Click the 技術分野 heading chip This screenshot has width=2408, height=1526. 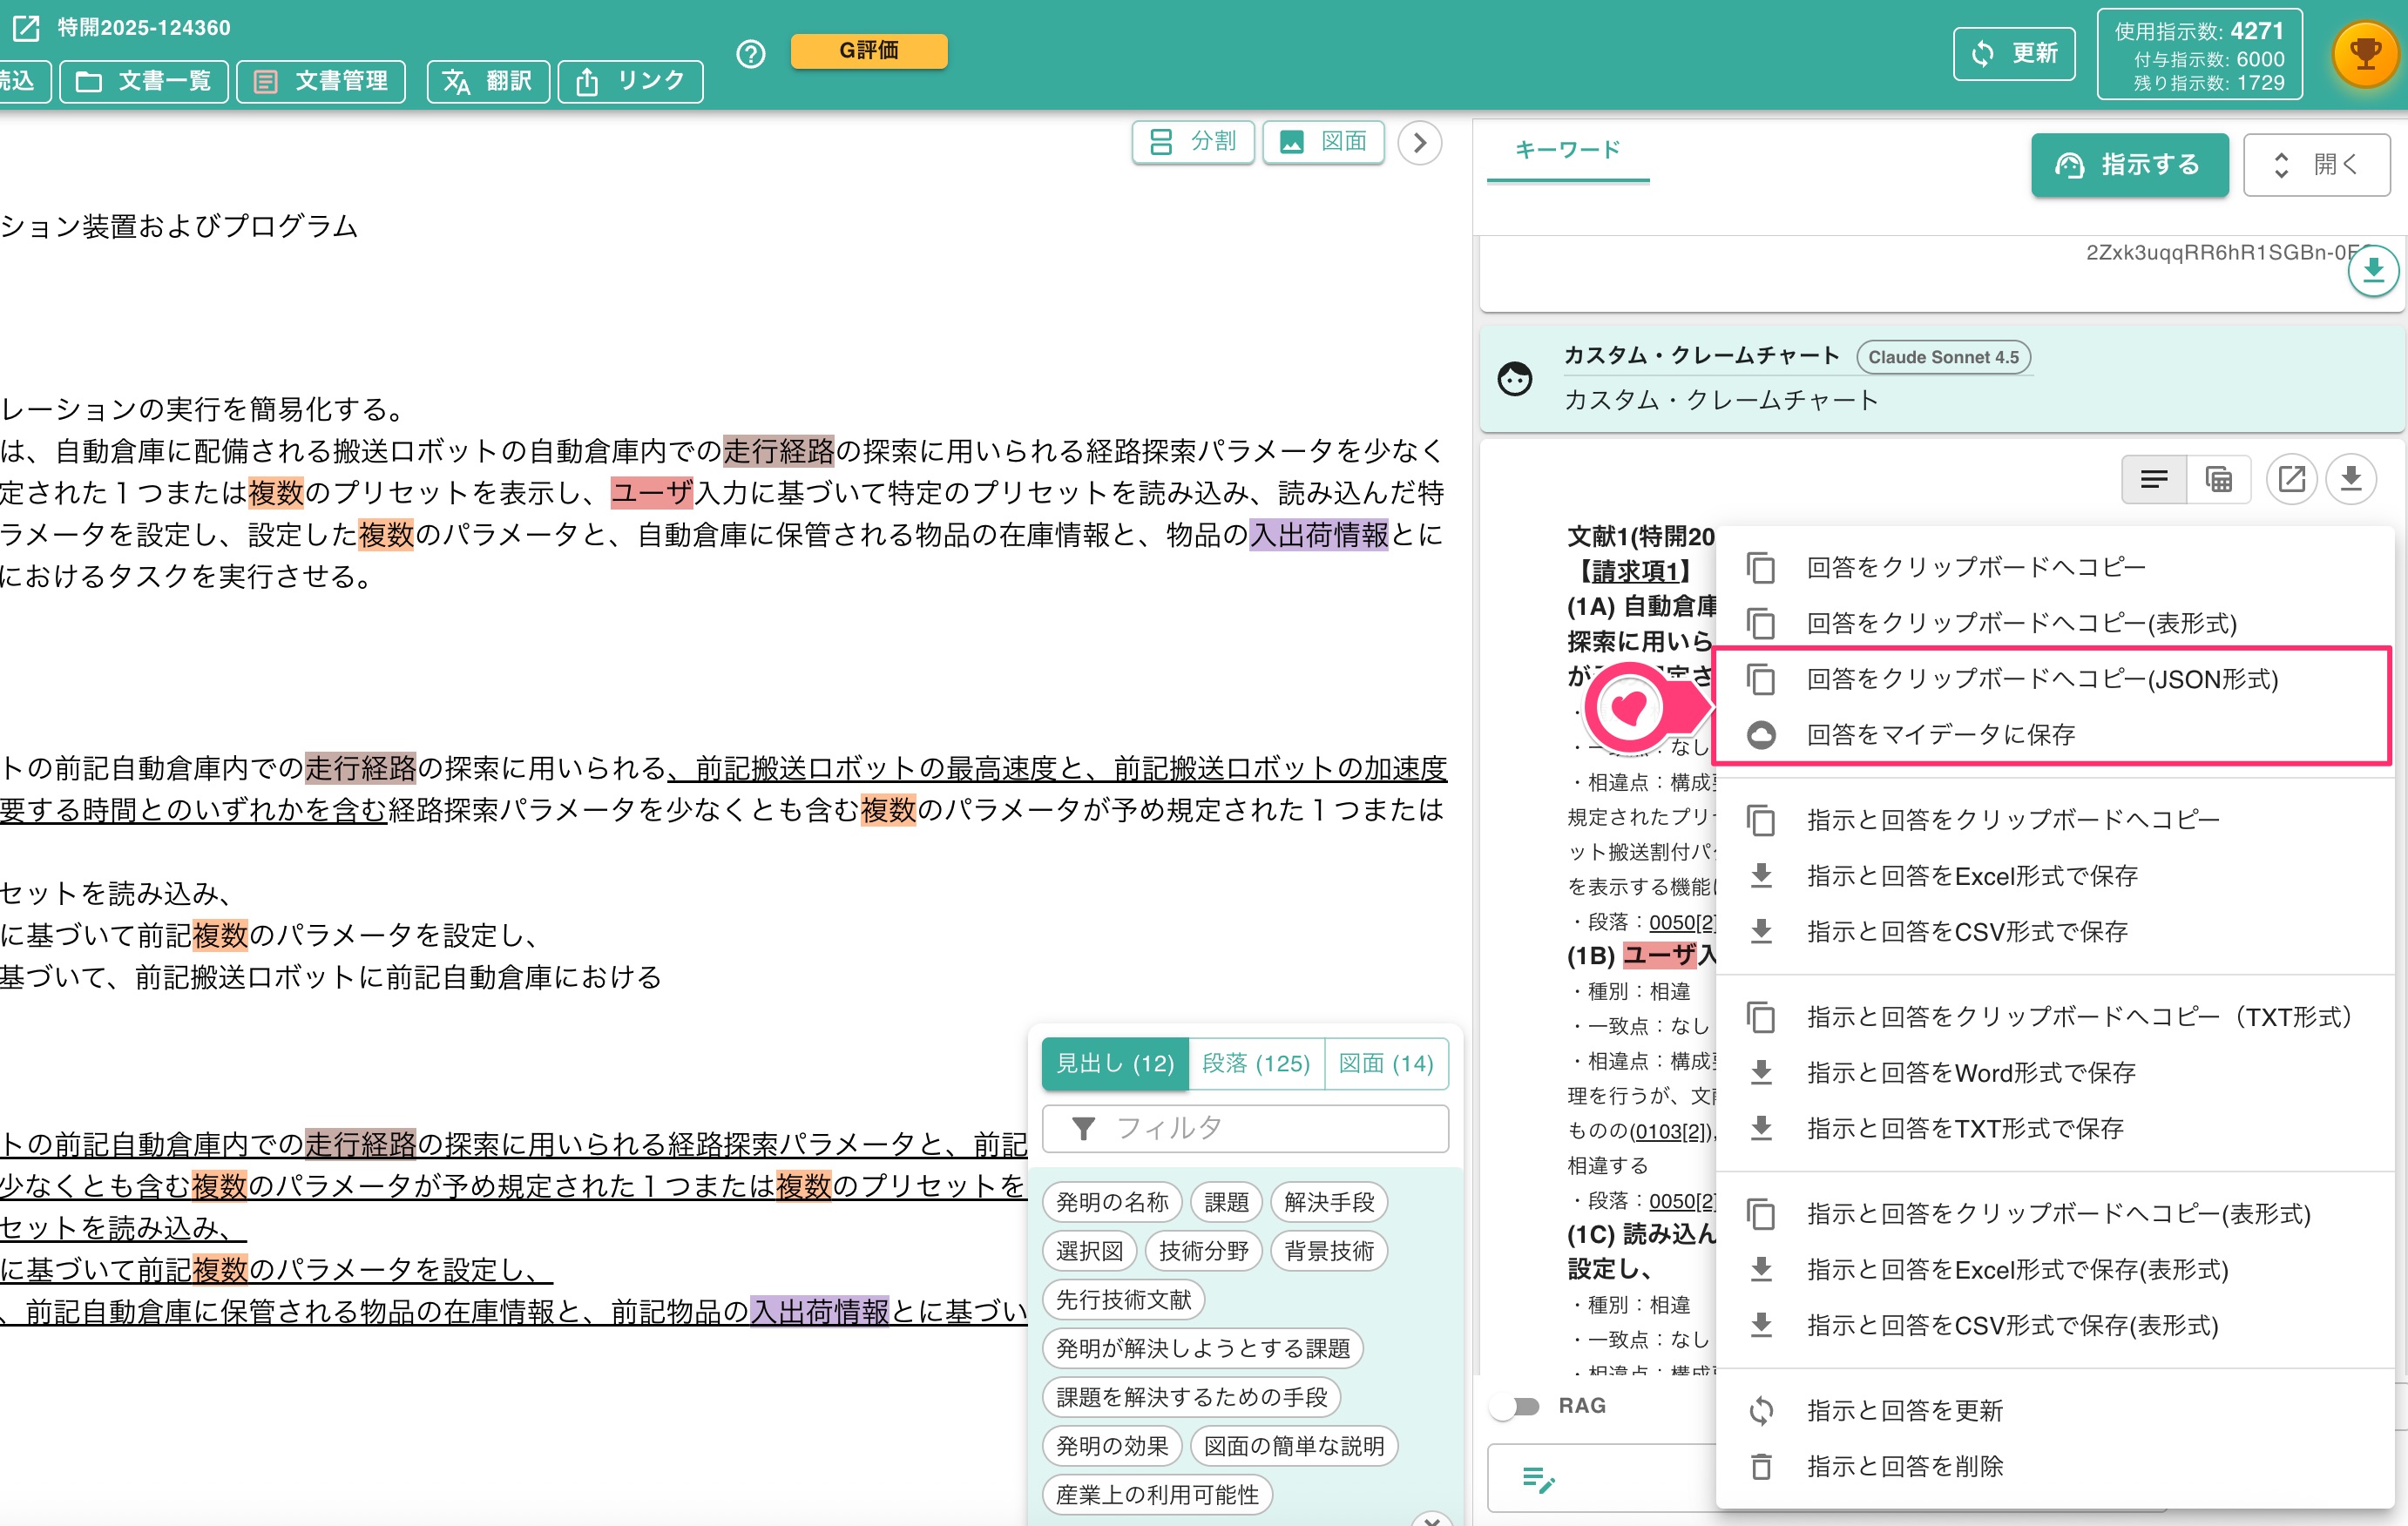point(1203,1251)
